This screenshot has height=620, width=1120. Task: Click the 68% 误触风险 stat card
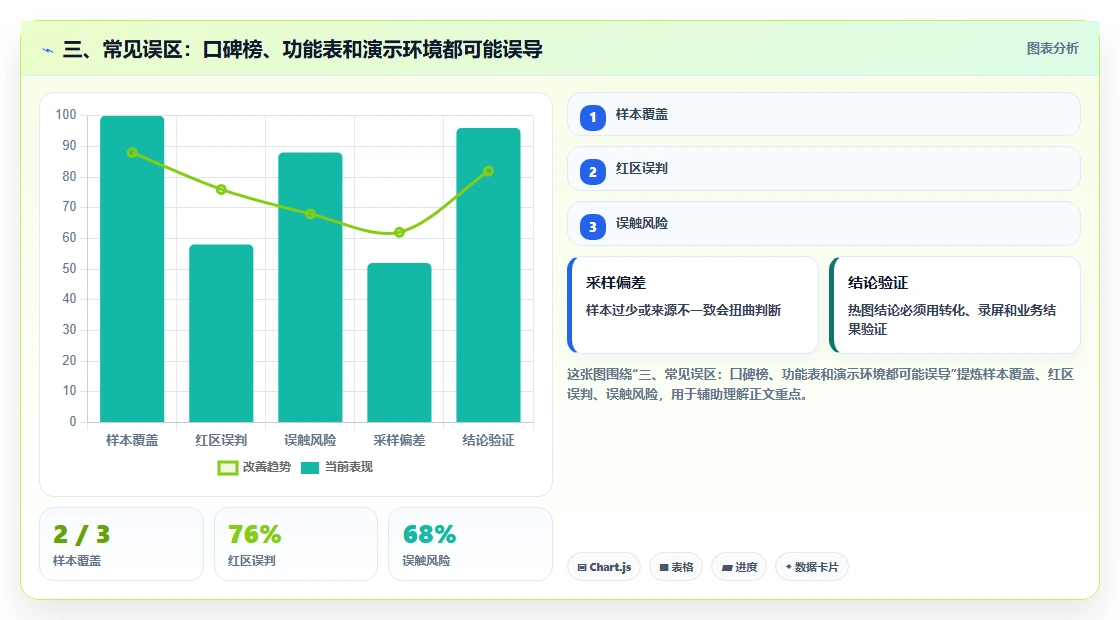(x=470, y=544)
